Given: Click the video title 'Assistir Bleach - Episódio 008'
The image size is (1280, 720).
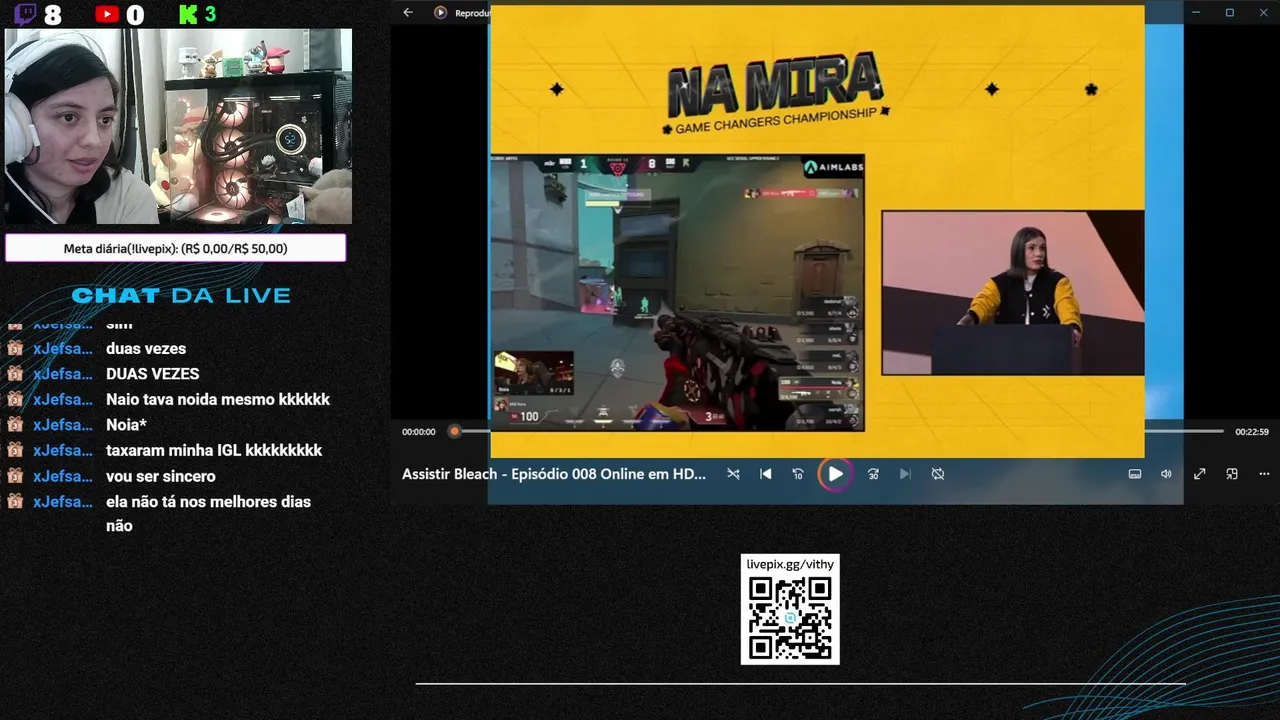Looking at the screenshot, I should (554, 474).
